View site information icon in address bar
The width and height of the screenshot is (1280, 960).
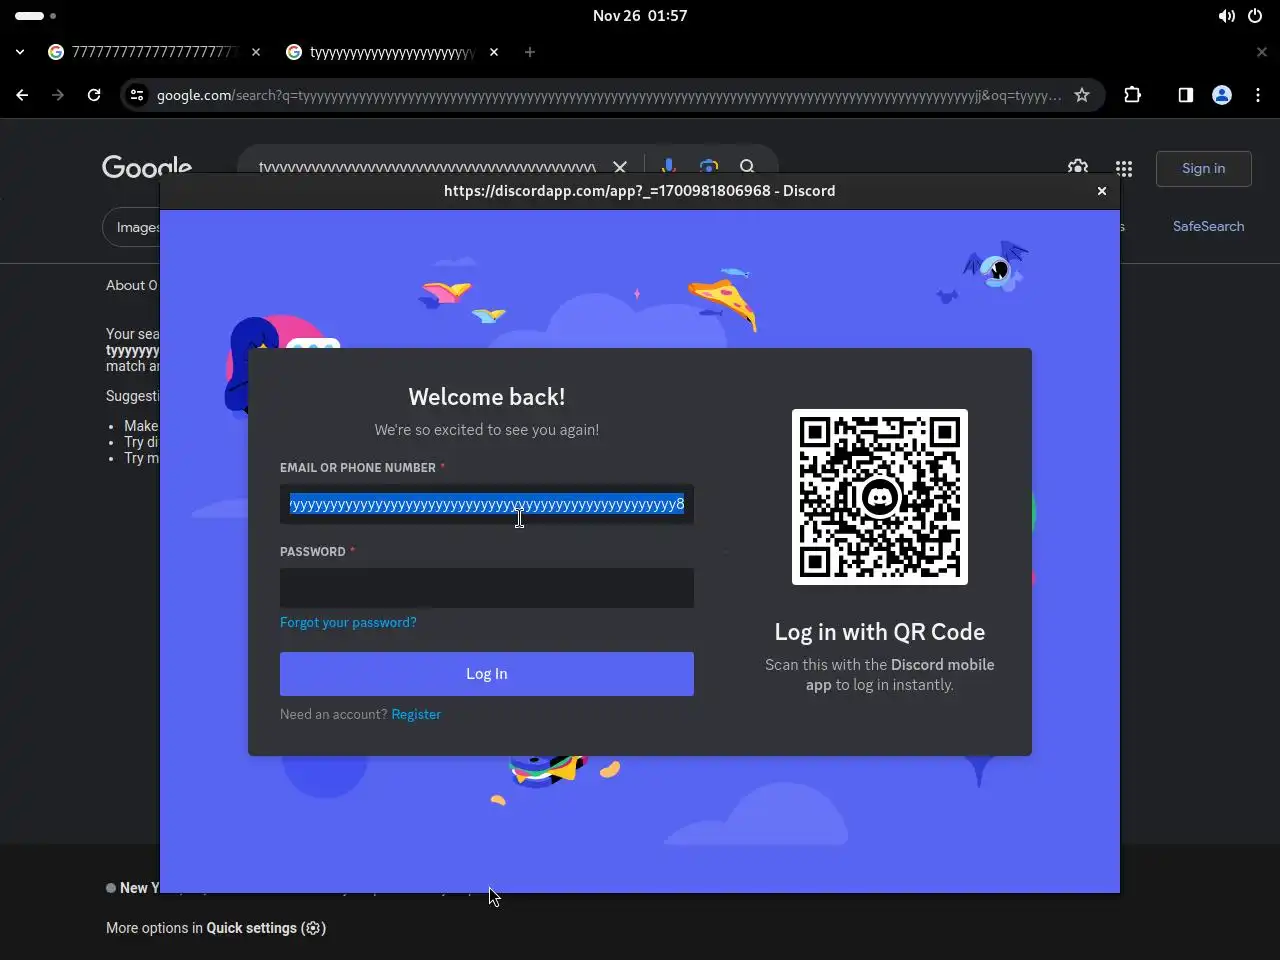tap(137, 95)
